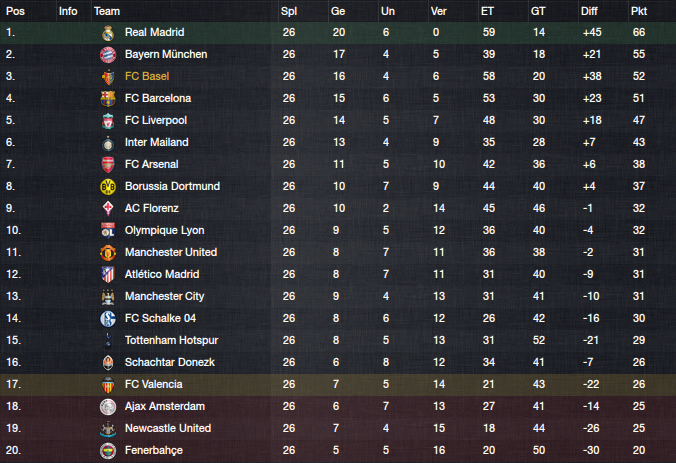Click the Spl column header
Screen dimensions: 676x463
click(x=289, y=11)
